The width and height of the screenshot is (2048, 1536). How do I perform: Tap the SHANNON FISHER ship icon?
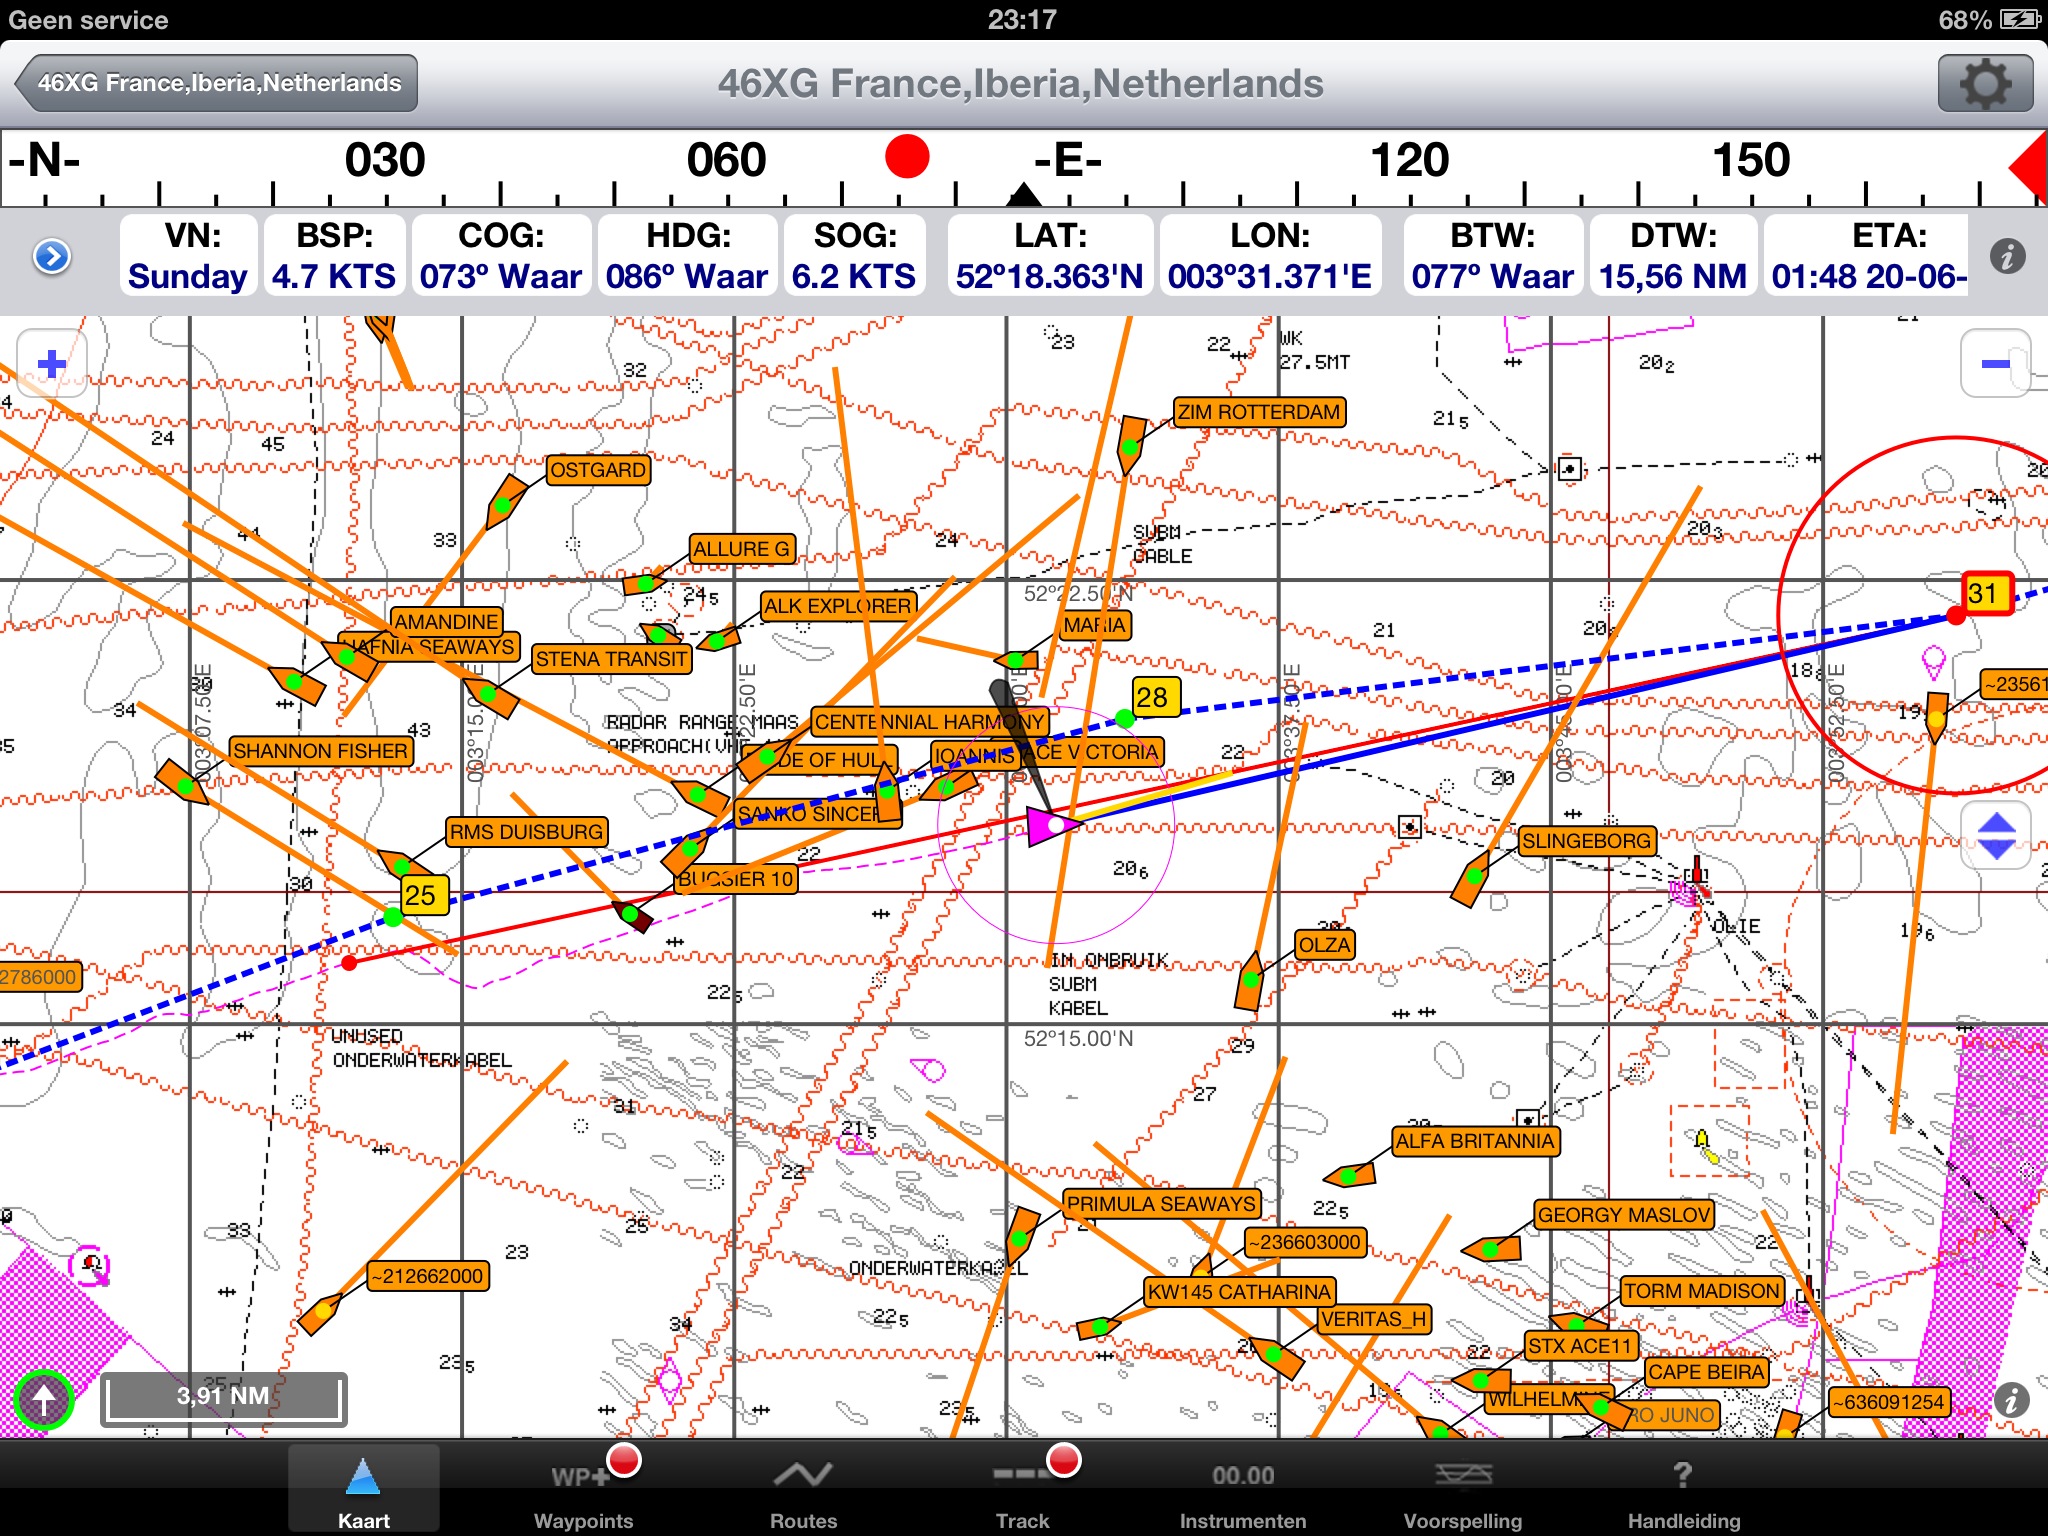183,783
